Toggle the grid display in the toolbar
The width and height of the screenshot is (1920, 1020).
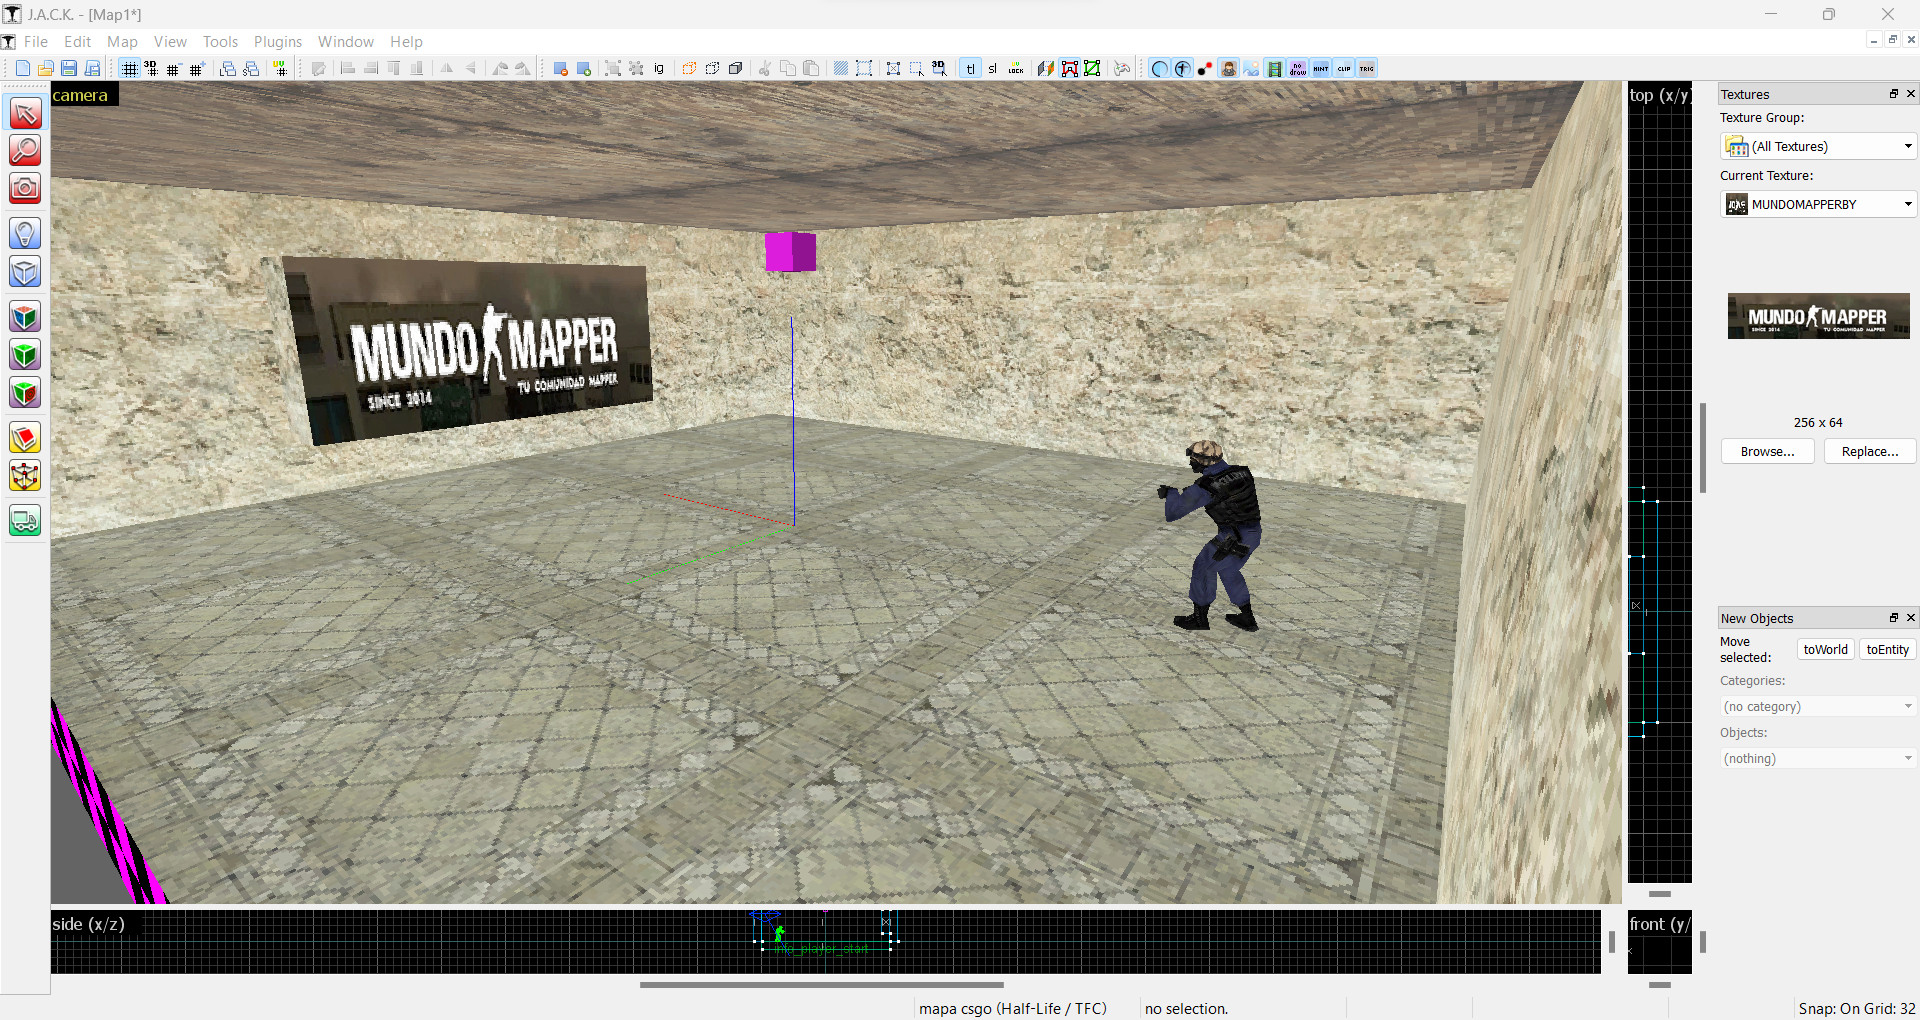(x=129, y=68)
